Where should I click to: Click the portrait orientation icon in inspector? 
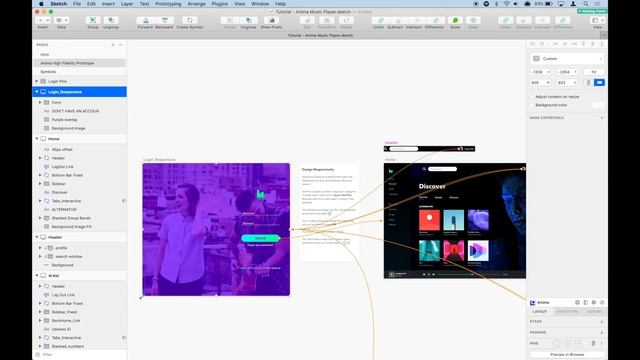[x=588, y=82]
